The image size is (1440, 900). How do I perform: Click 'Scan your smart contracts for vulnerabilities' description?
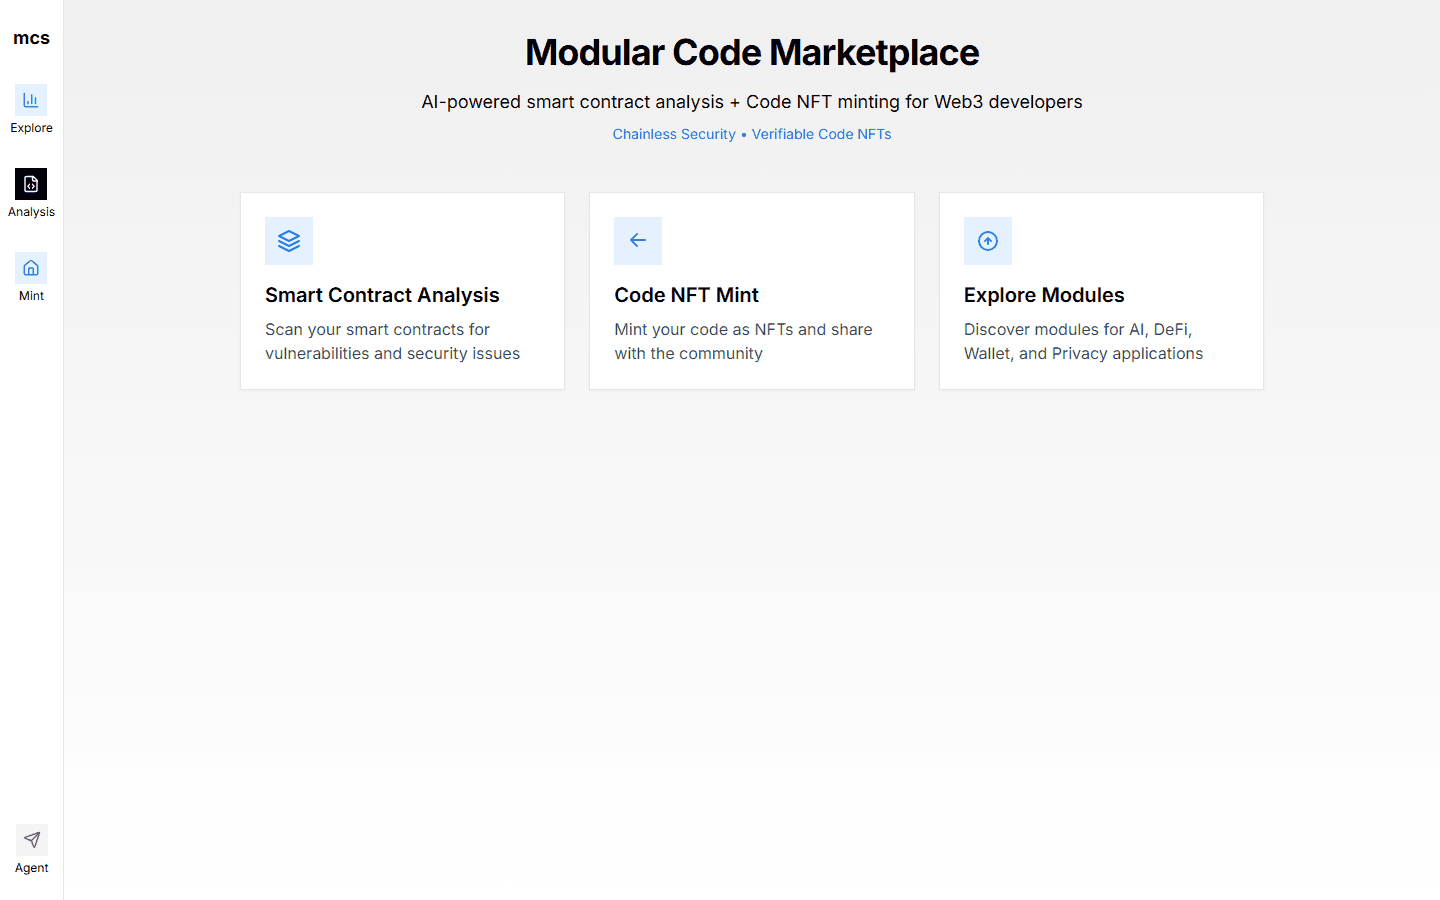click(392, 341)
